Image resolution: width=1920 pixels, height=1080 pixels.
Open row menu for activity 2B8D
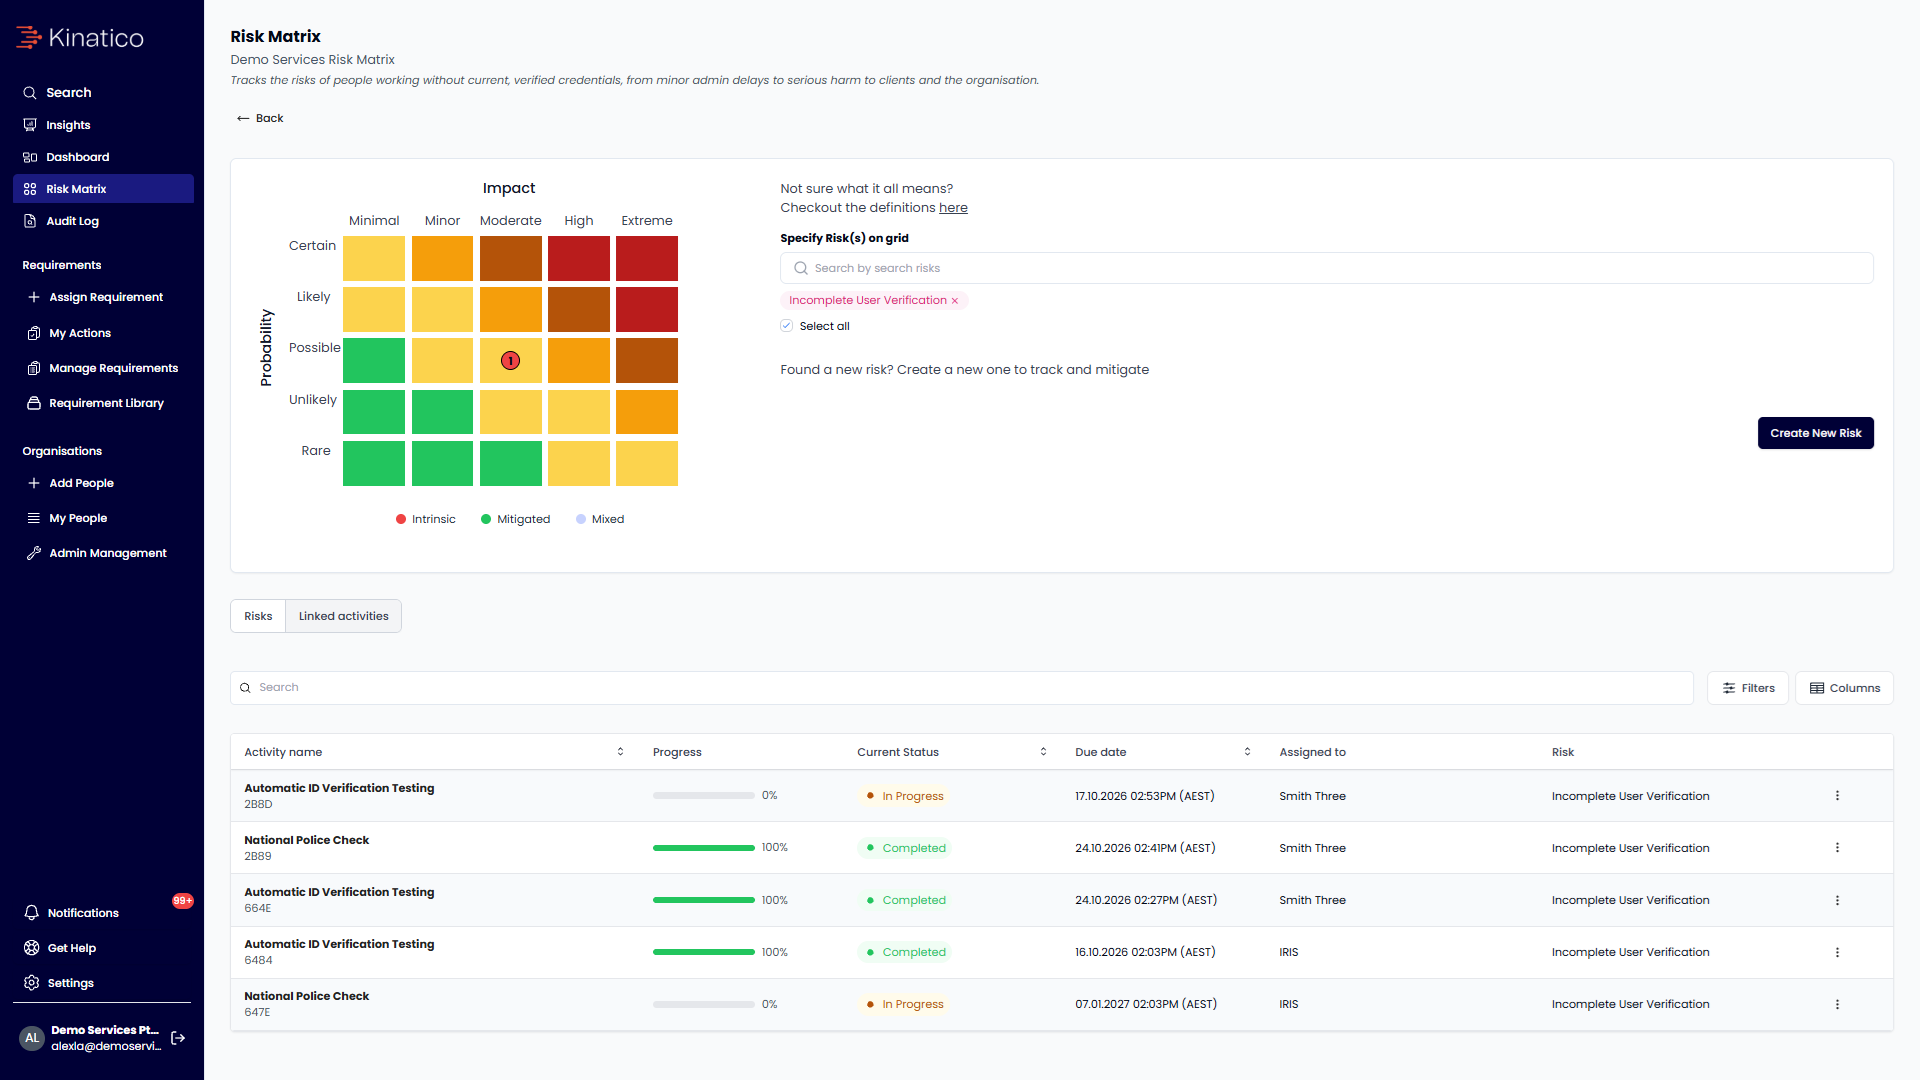pyautogui.click(x=1837, y=796)
